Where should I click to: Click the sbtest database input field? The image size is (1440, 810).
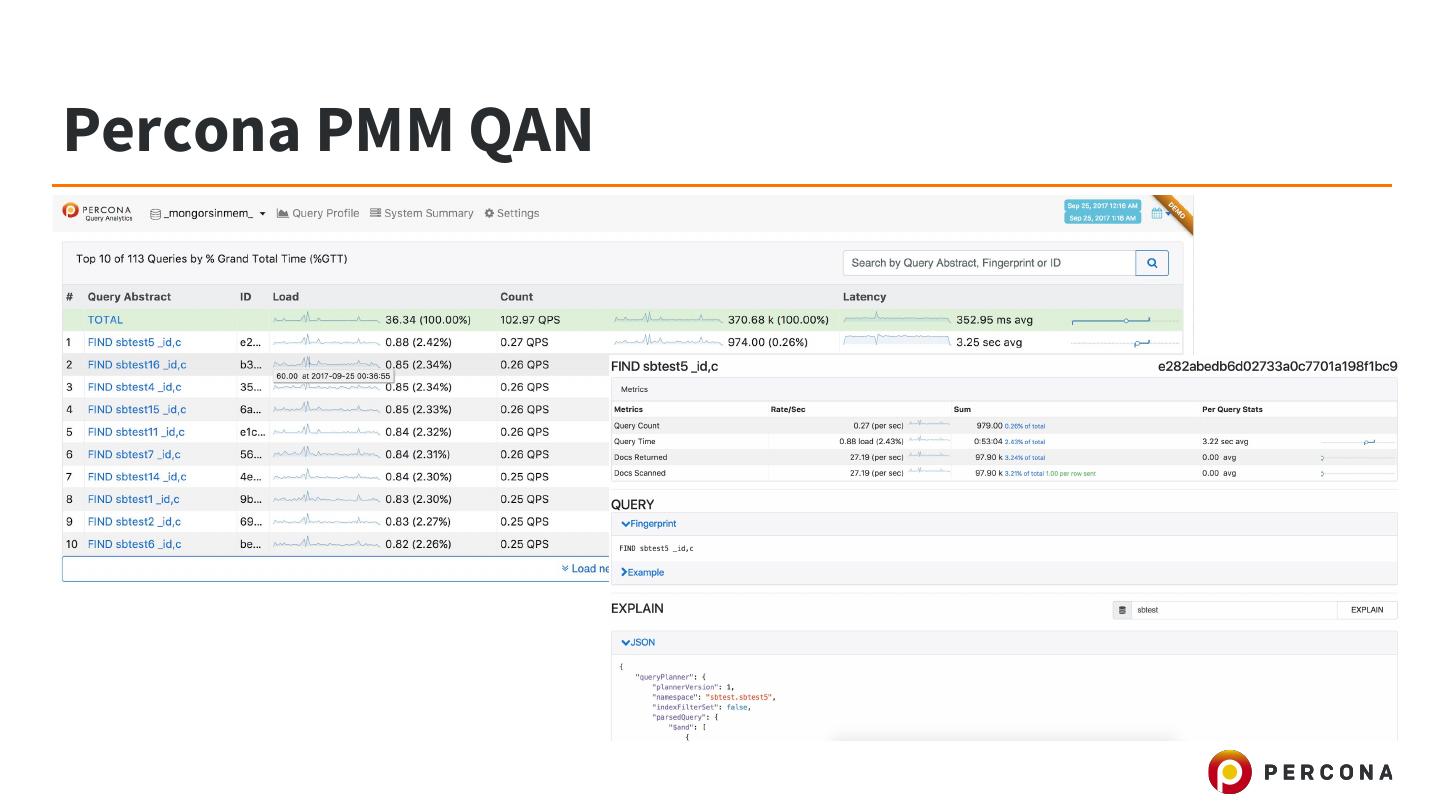(x=1234, y=610)
